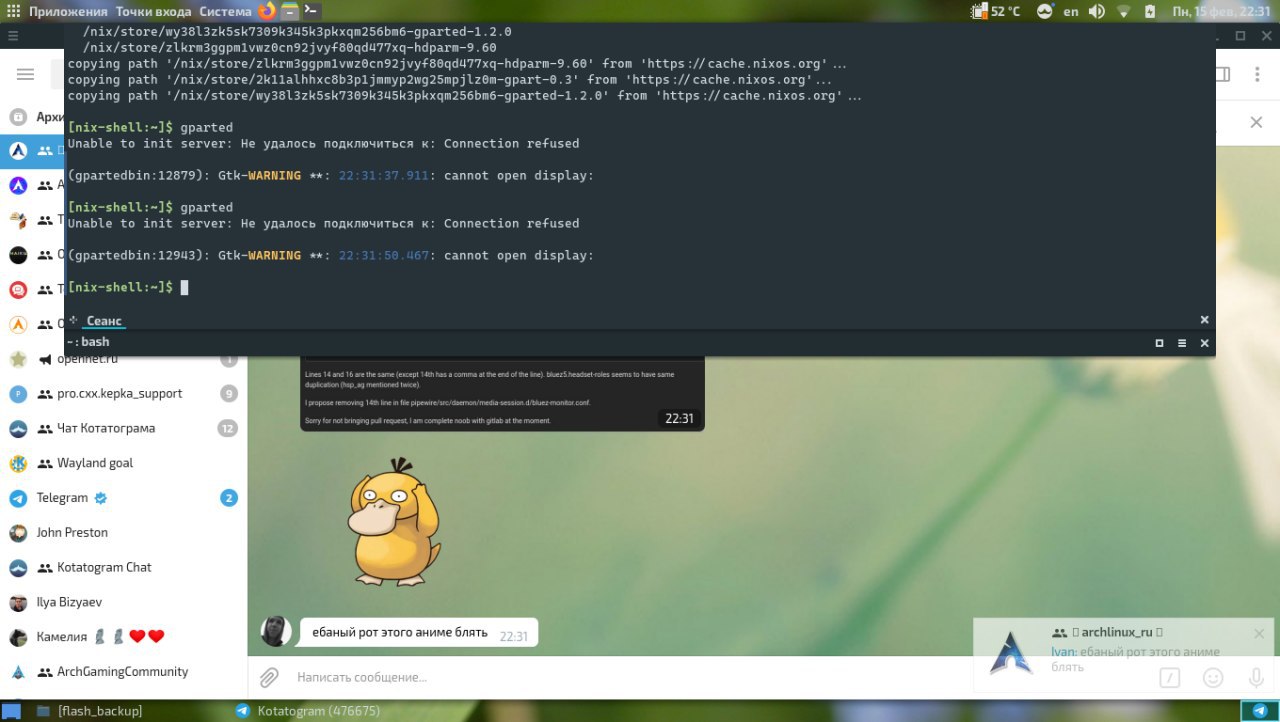Open the Ilya Bizyaev chat
This screenshot has width=1280, height=722.
click(x=124, y=602)
